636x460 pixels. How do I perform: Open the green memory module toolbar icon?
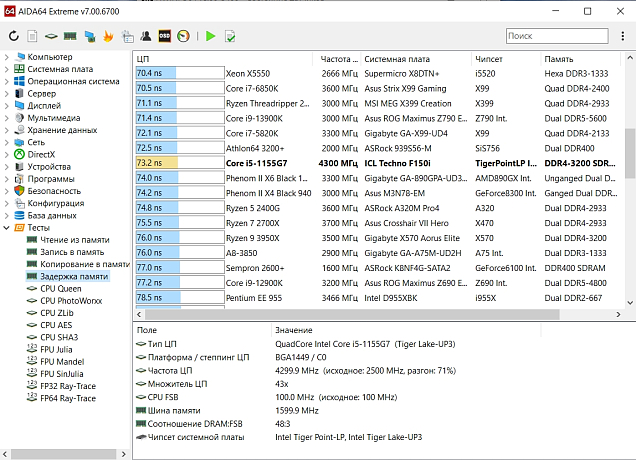coord(70,37)
